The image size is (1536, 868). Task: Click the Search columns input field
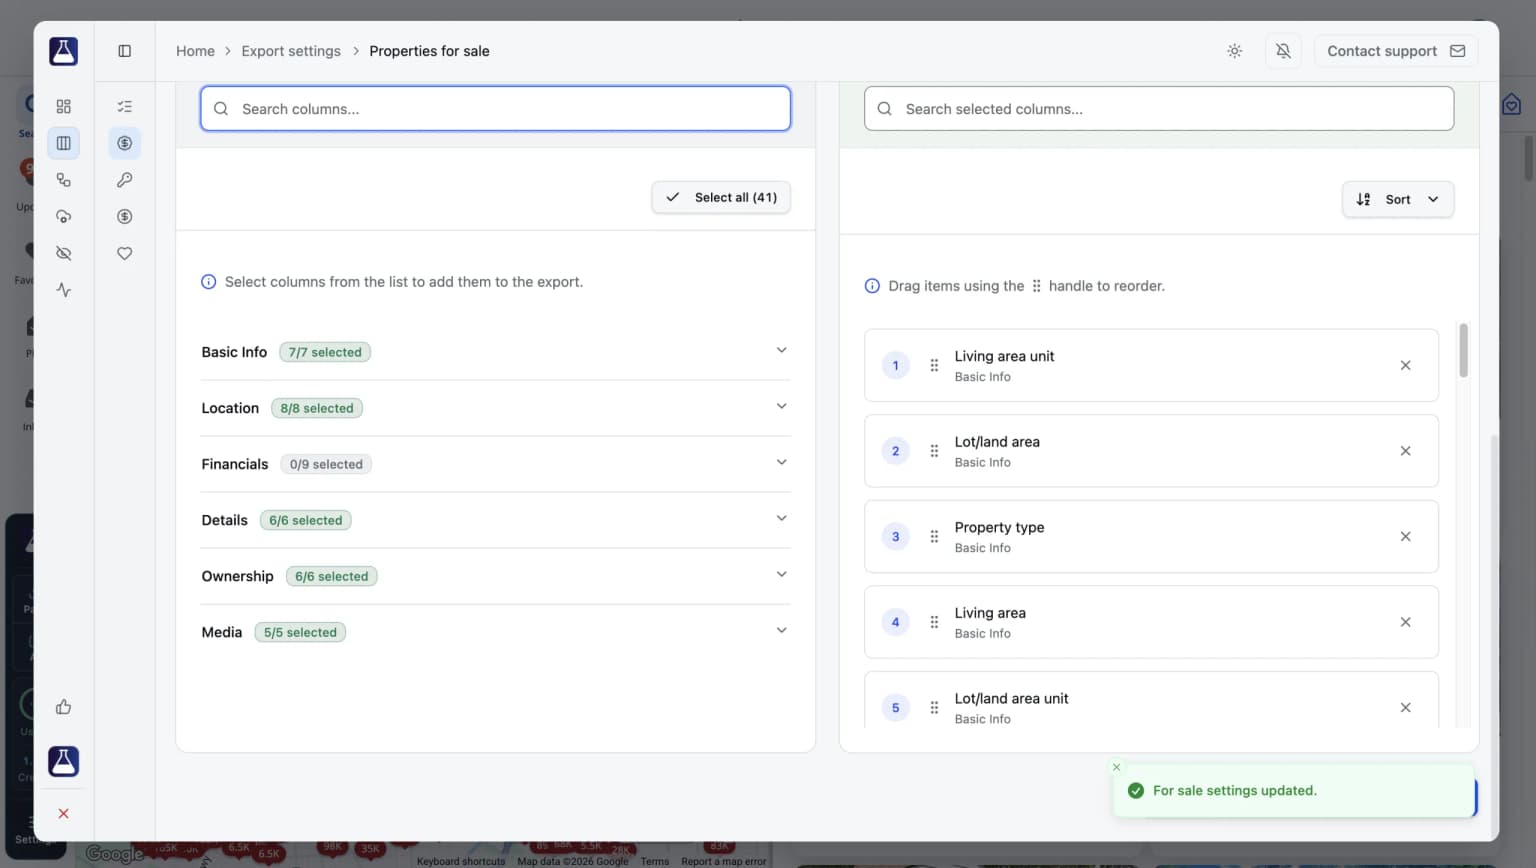click(495, 109)
